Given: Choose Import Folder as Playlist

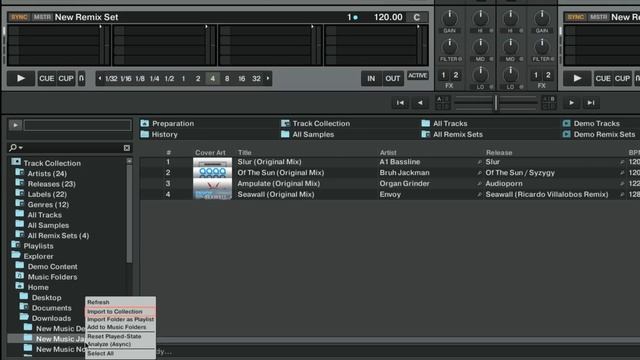Looking at the screenshot, I should pos(120,319).
